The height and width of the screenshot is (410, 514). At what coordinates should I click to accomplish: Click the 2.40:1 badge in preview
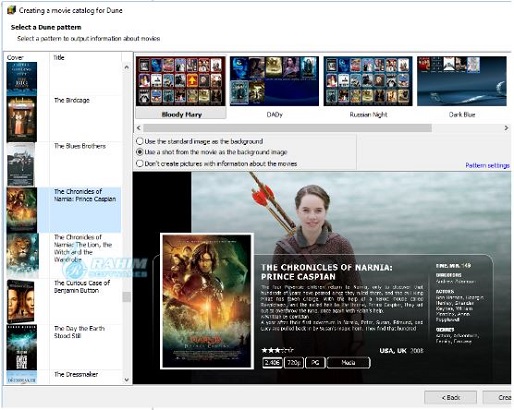(x=272, y=362)
